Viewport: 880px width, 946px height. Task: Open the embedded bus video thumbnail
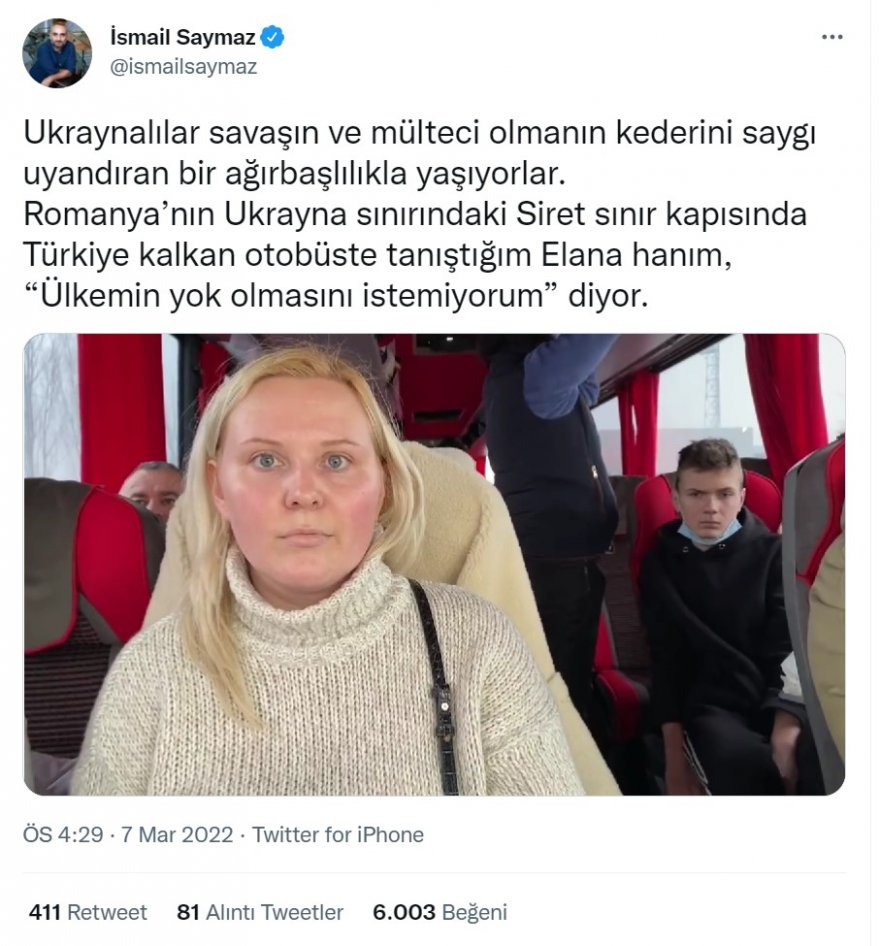434,564
